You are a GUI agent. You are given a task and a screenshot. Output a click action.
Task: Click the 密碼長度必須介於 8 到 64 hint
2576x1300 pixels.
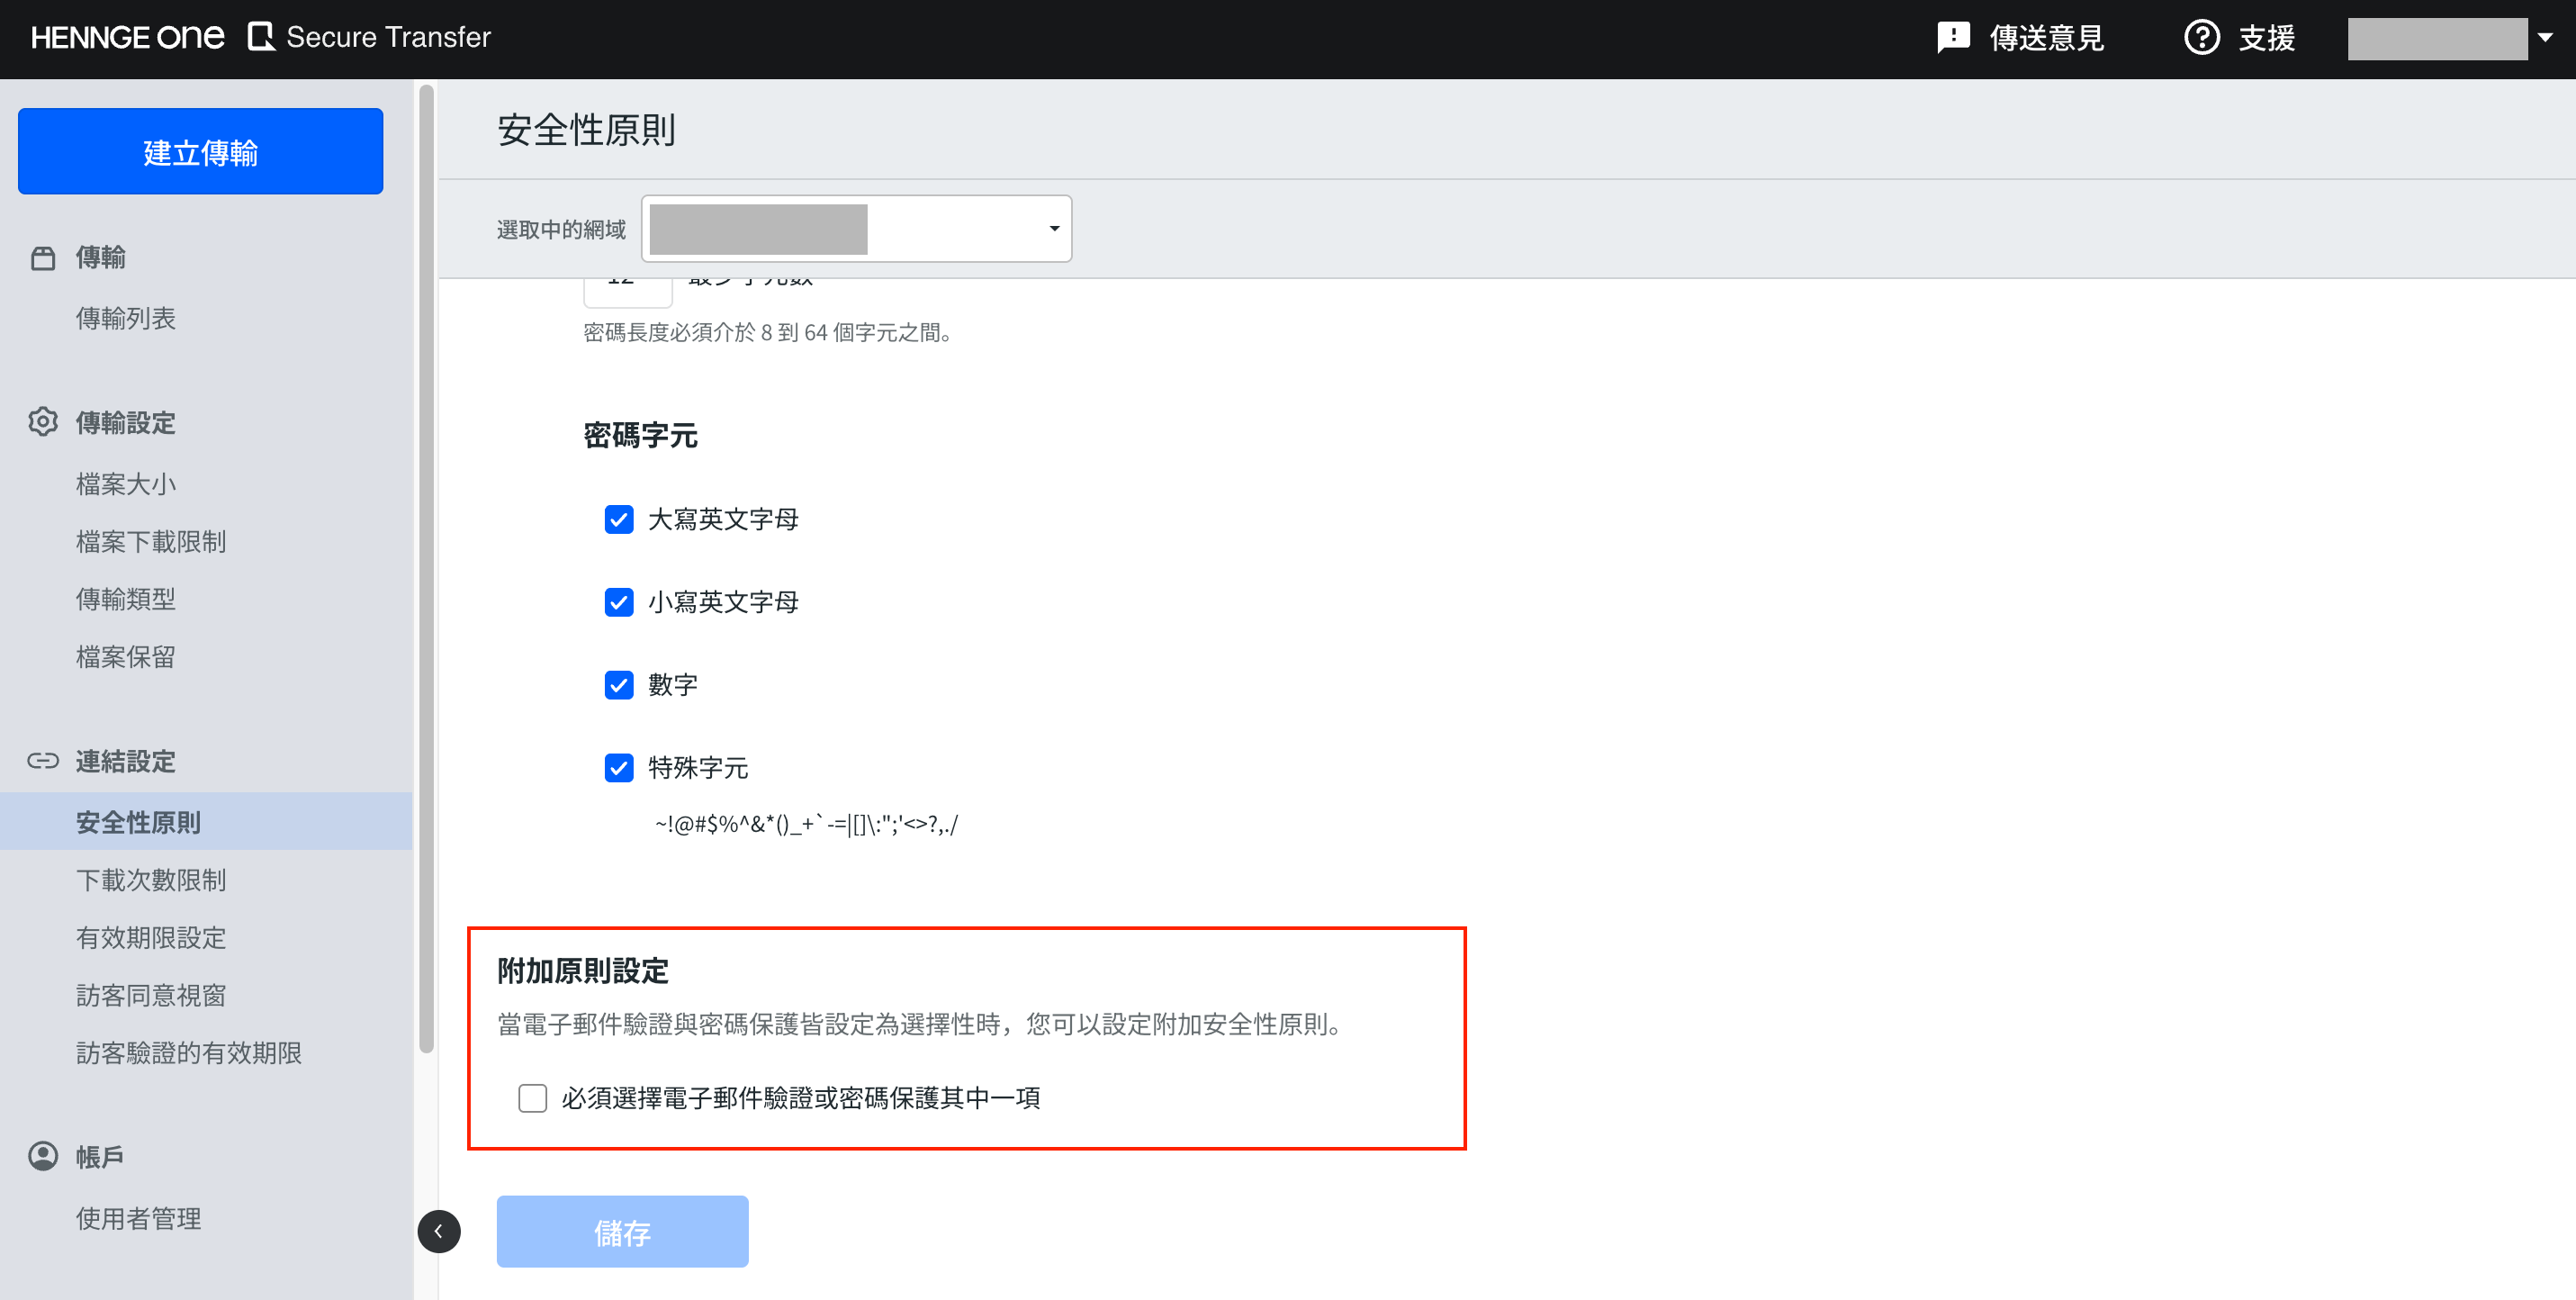(768, 332)
